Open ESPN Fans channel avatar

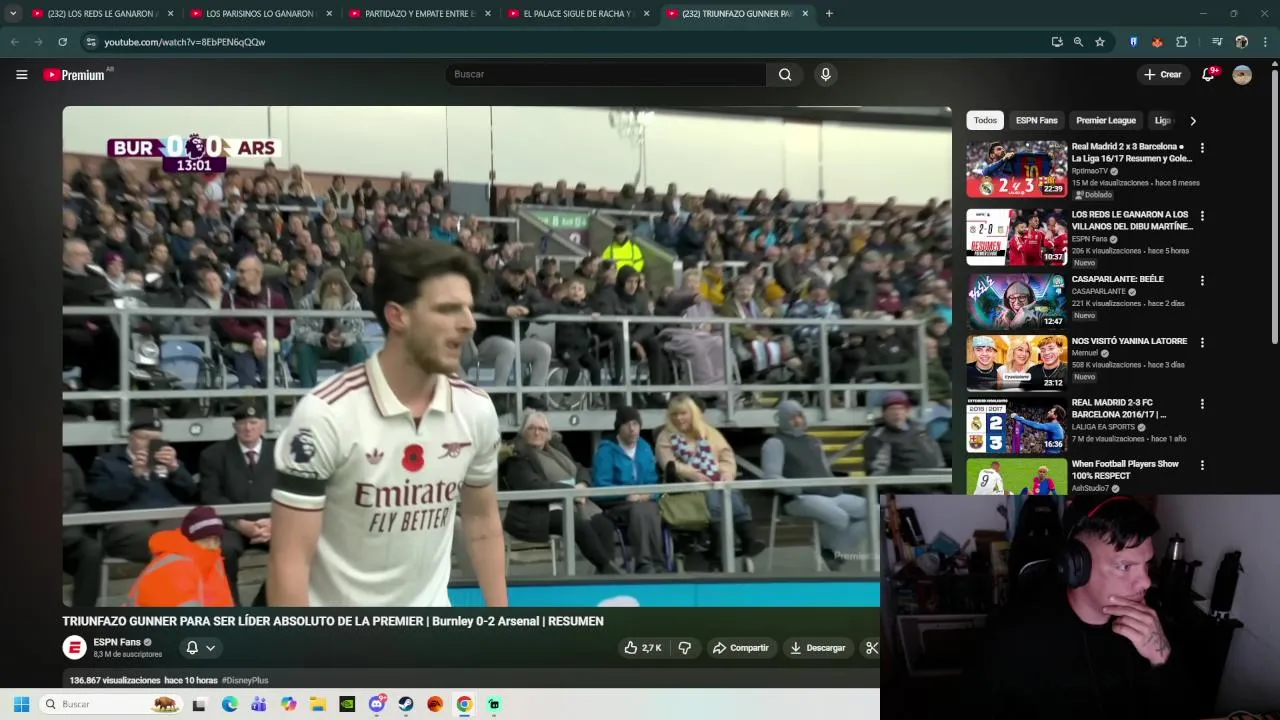74,648
